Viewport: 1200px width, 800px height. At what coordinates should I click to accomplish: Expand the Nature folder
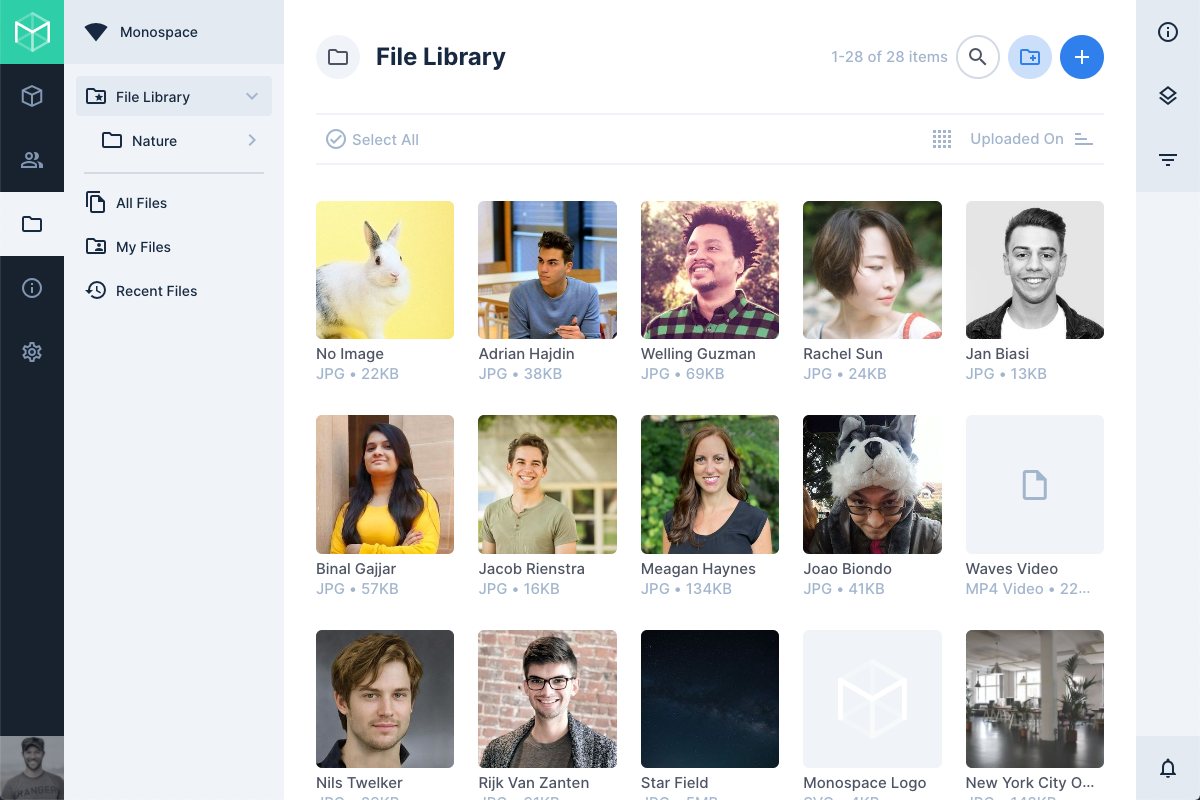(x=252, y=141)
